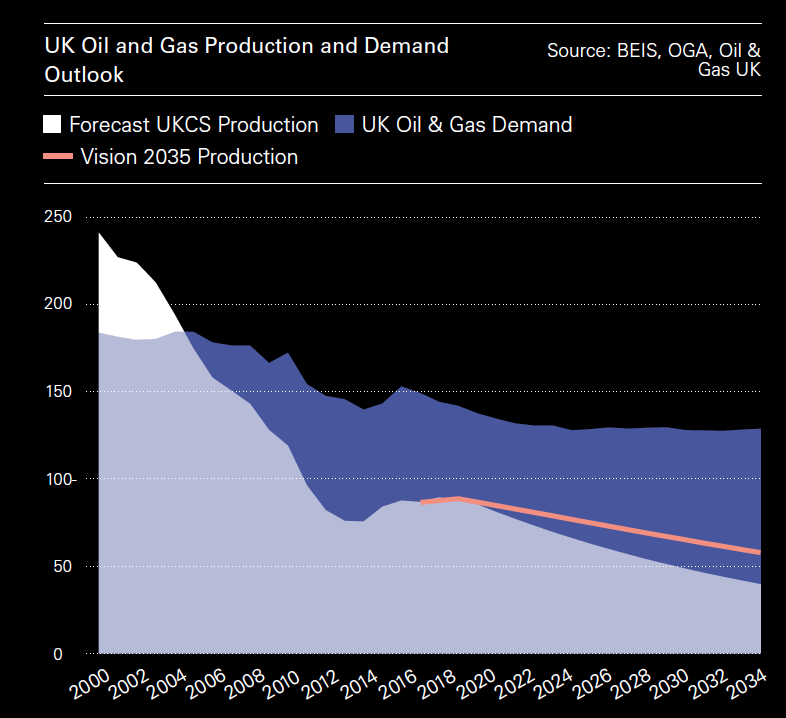Image resolution: width=786 pixels, height=718 pixels.
Task: Click the 150 y-axis label
Action: tap(59, 392)
